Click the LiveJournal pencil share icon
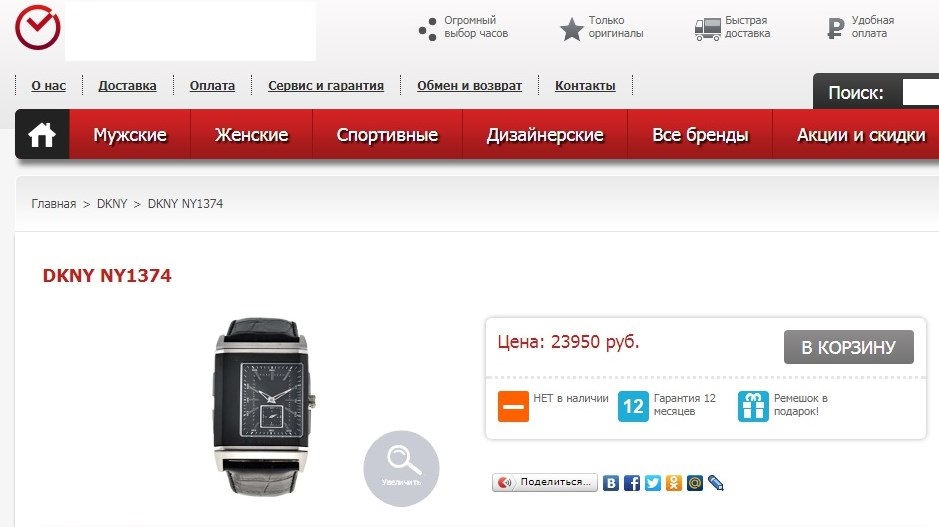 tap(716, 483)
